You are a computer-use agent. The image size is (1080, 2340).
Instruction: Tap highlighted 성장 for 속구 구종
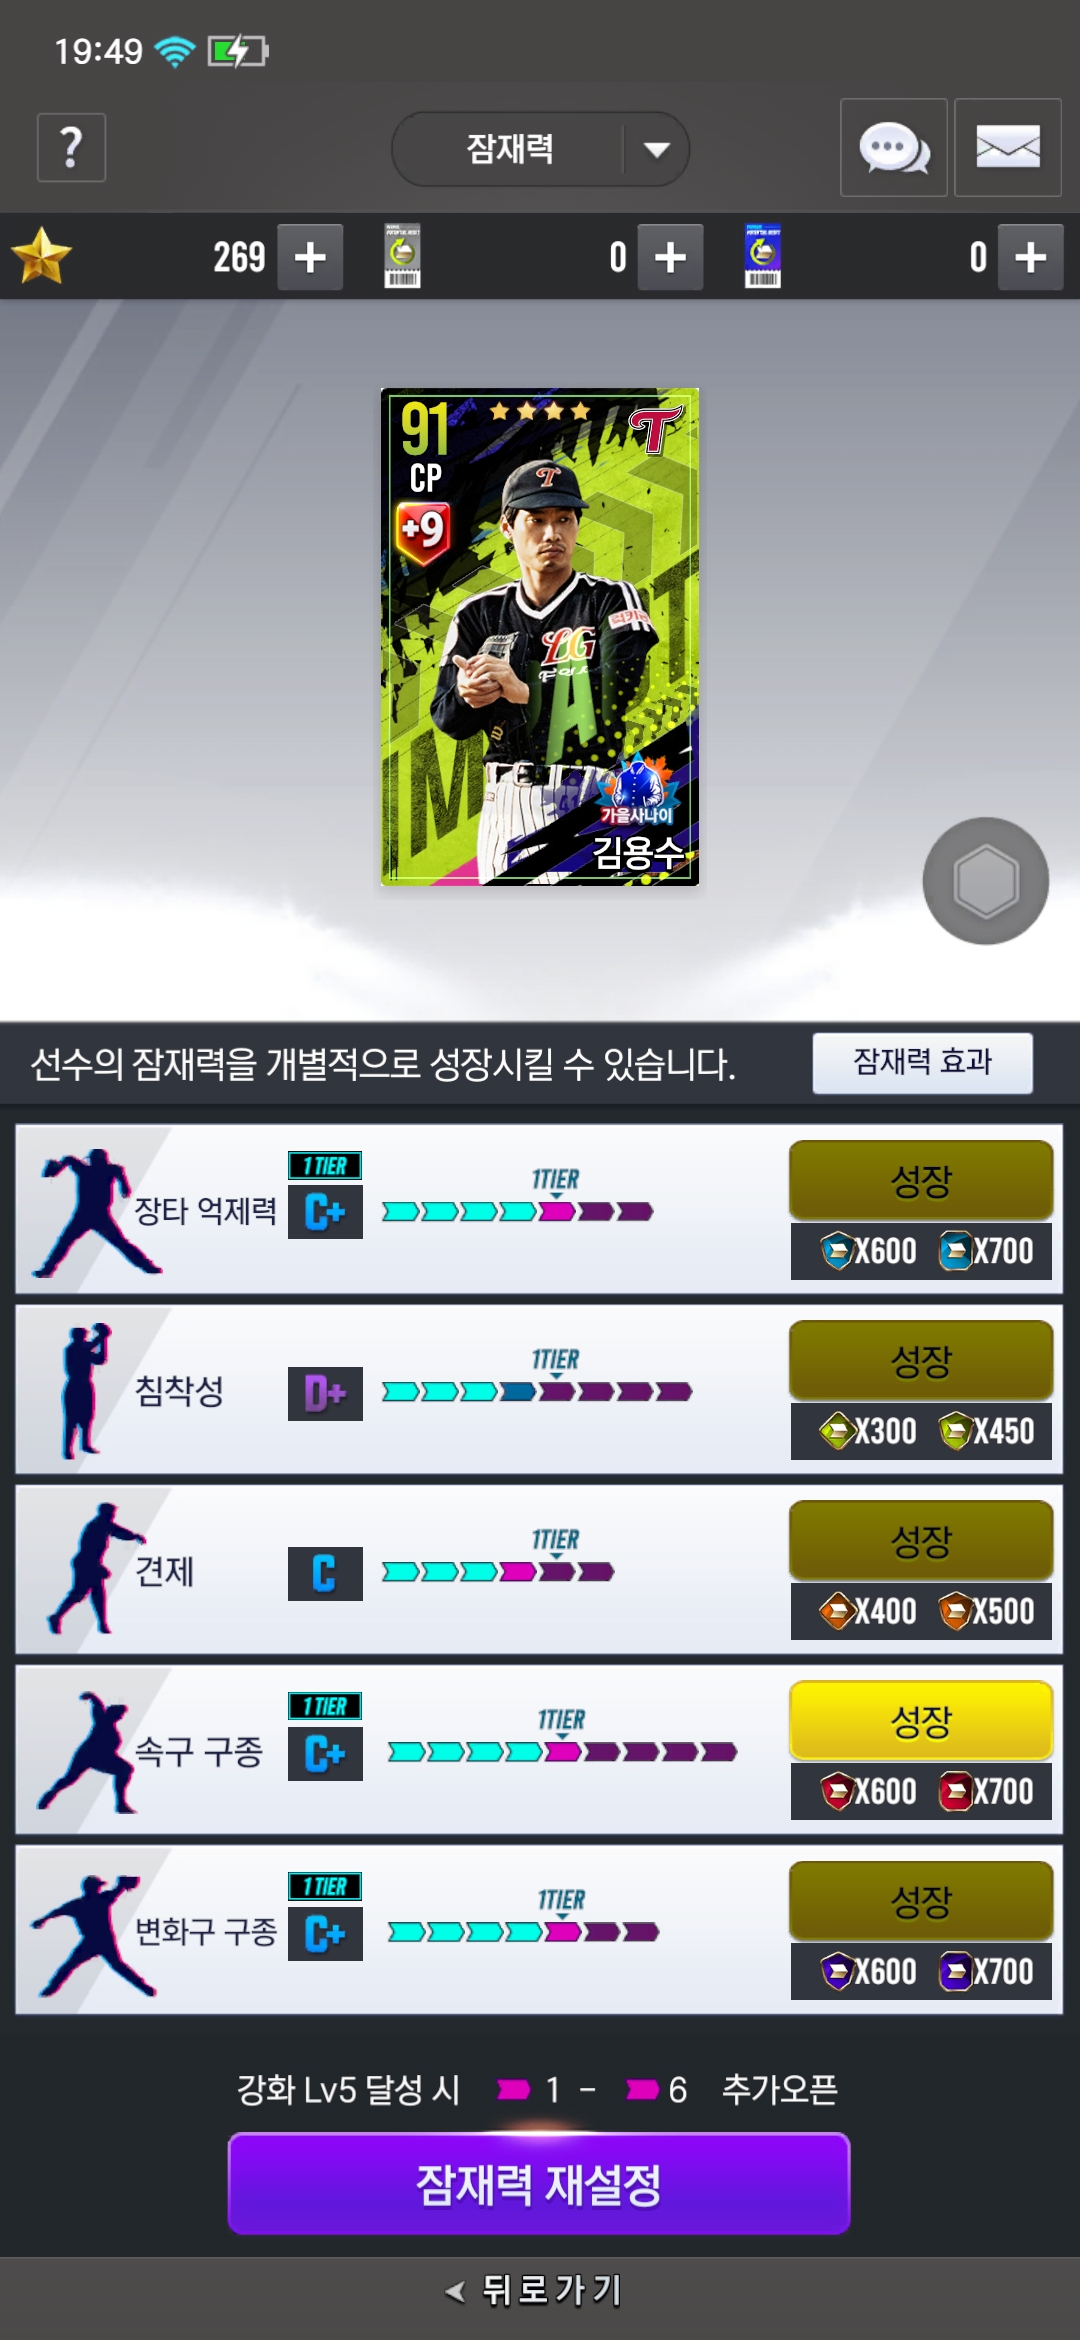coord(921,1721)
